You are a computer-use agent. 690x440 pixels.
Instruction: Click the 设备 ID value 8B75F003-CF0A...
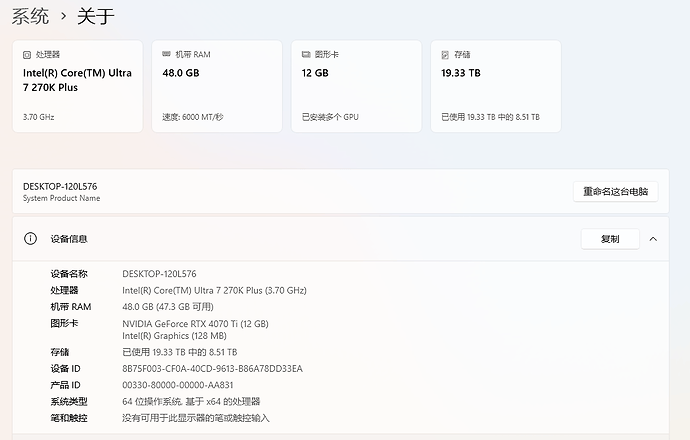coord(213,369)
